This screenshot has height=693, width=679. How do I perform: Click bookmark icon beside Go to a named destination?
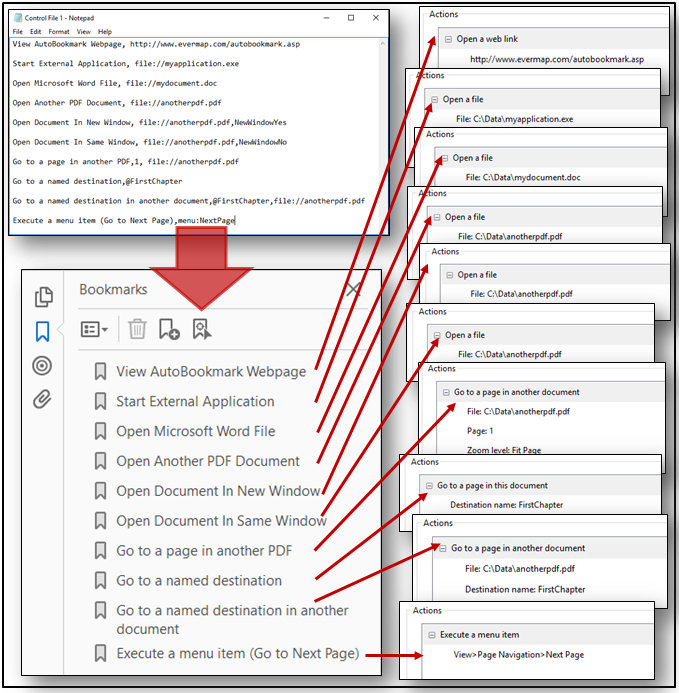tap(100, 581)
